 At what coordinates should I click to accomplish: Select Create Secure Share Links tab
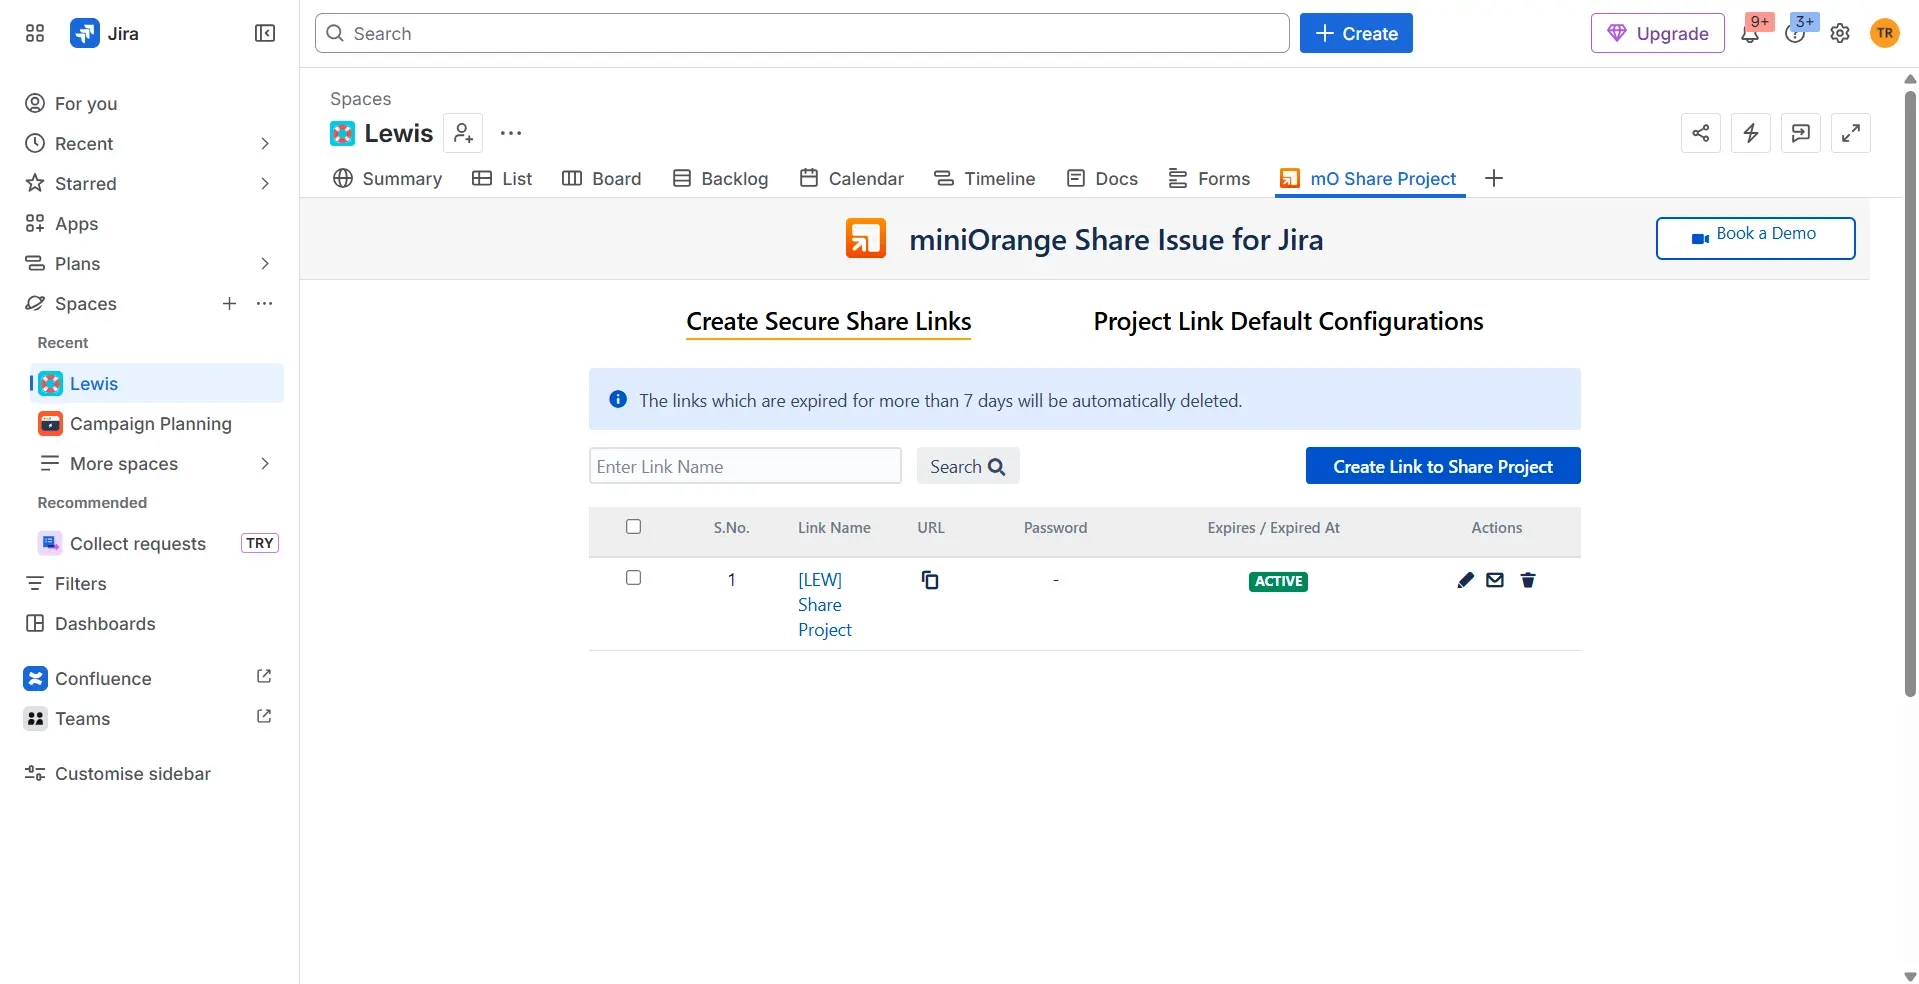click(x=828, y=321)
